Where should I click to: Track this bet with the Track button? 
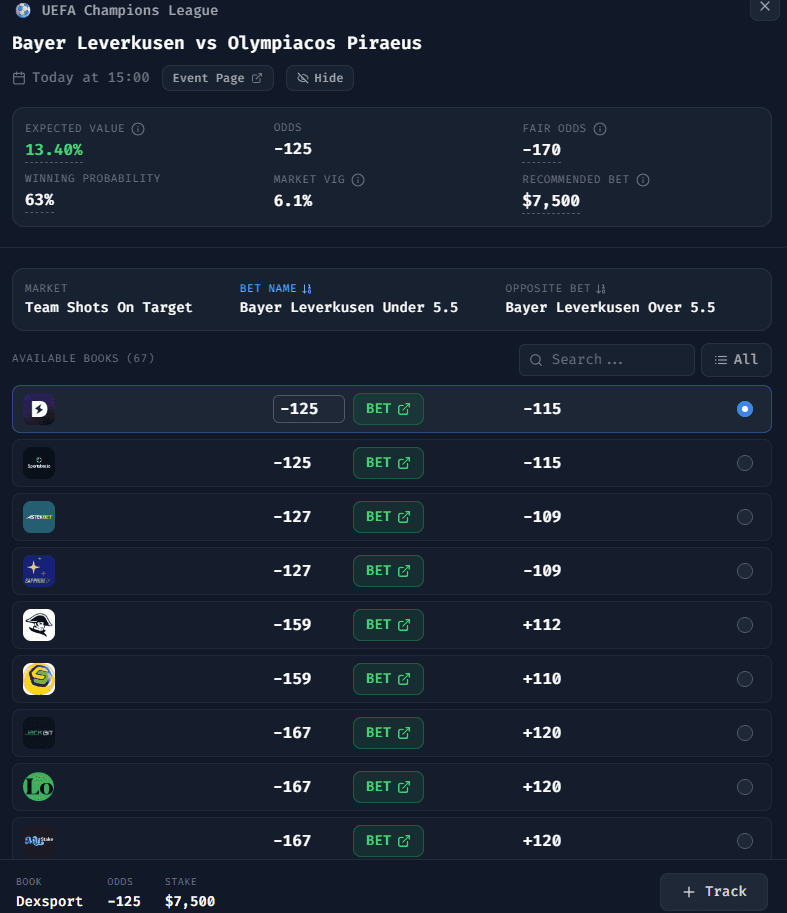click(x=713, y=891)
